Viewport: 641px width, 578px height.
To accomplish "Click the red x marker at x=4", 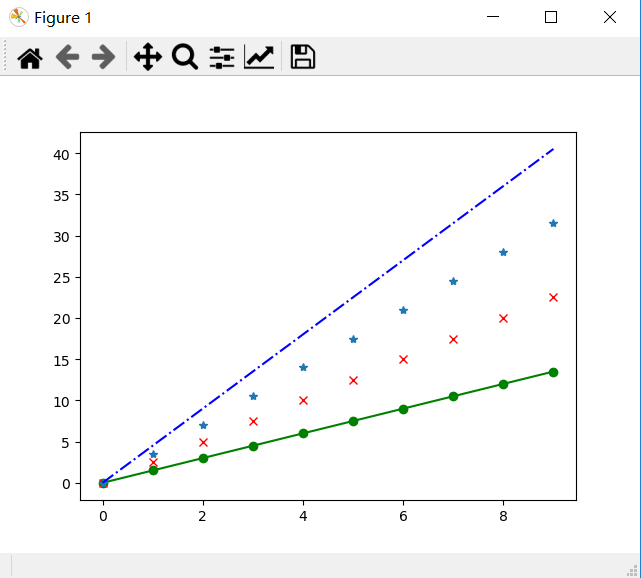I will click(x=303, y=401).
